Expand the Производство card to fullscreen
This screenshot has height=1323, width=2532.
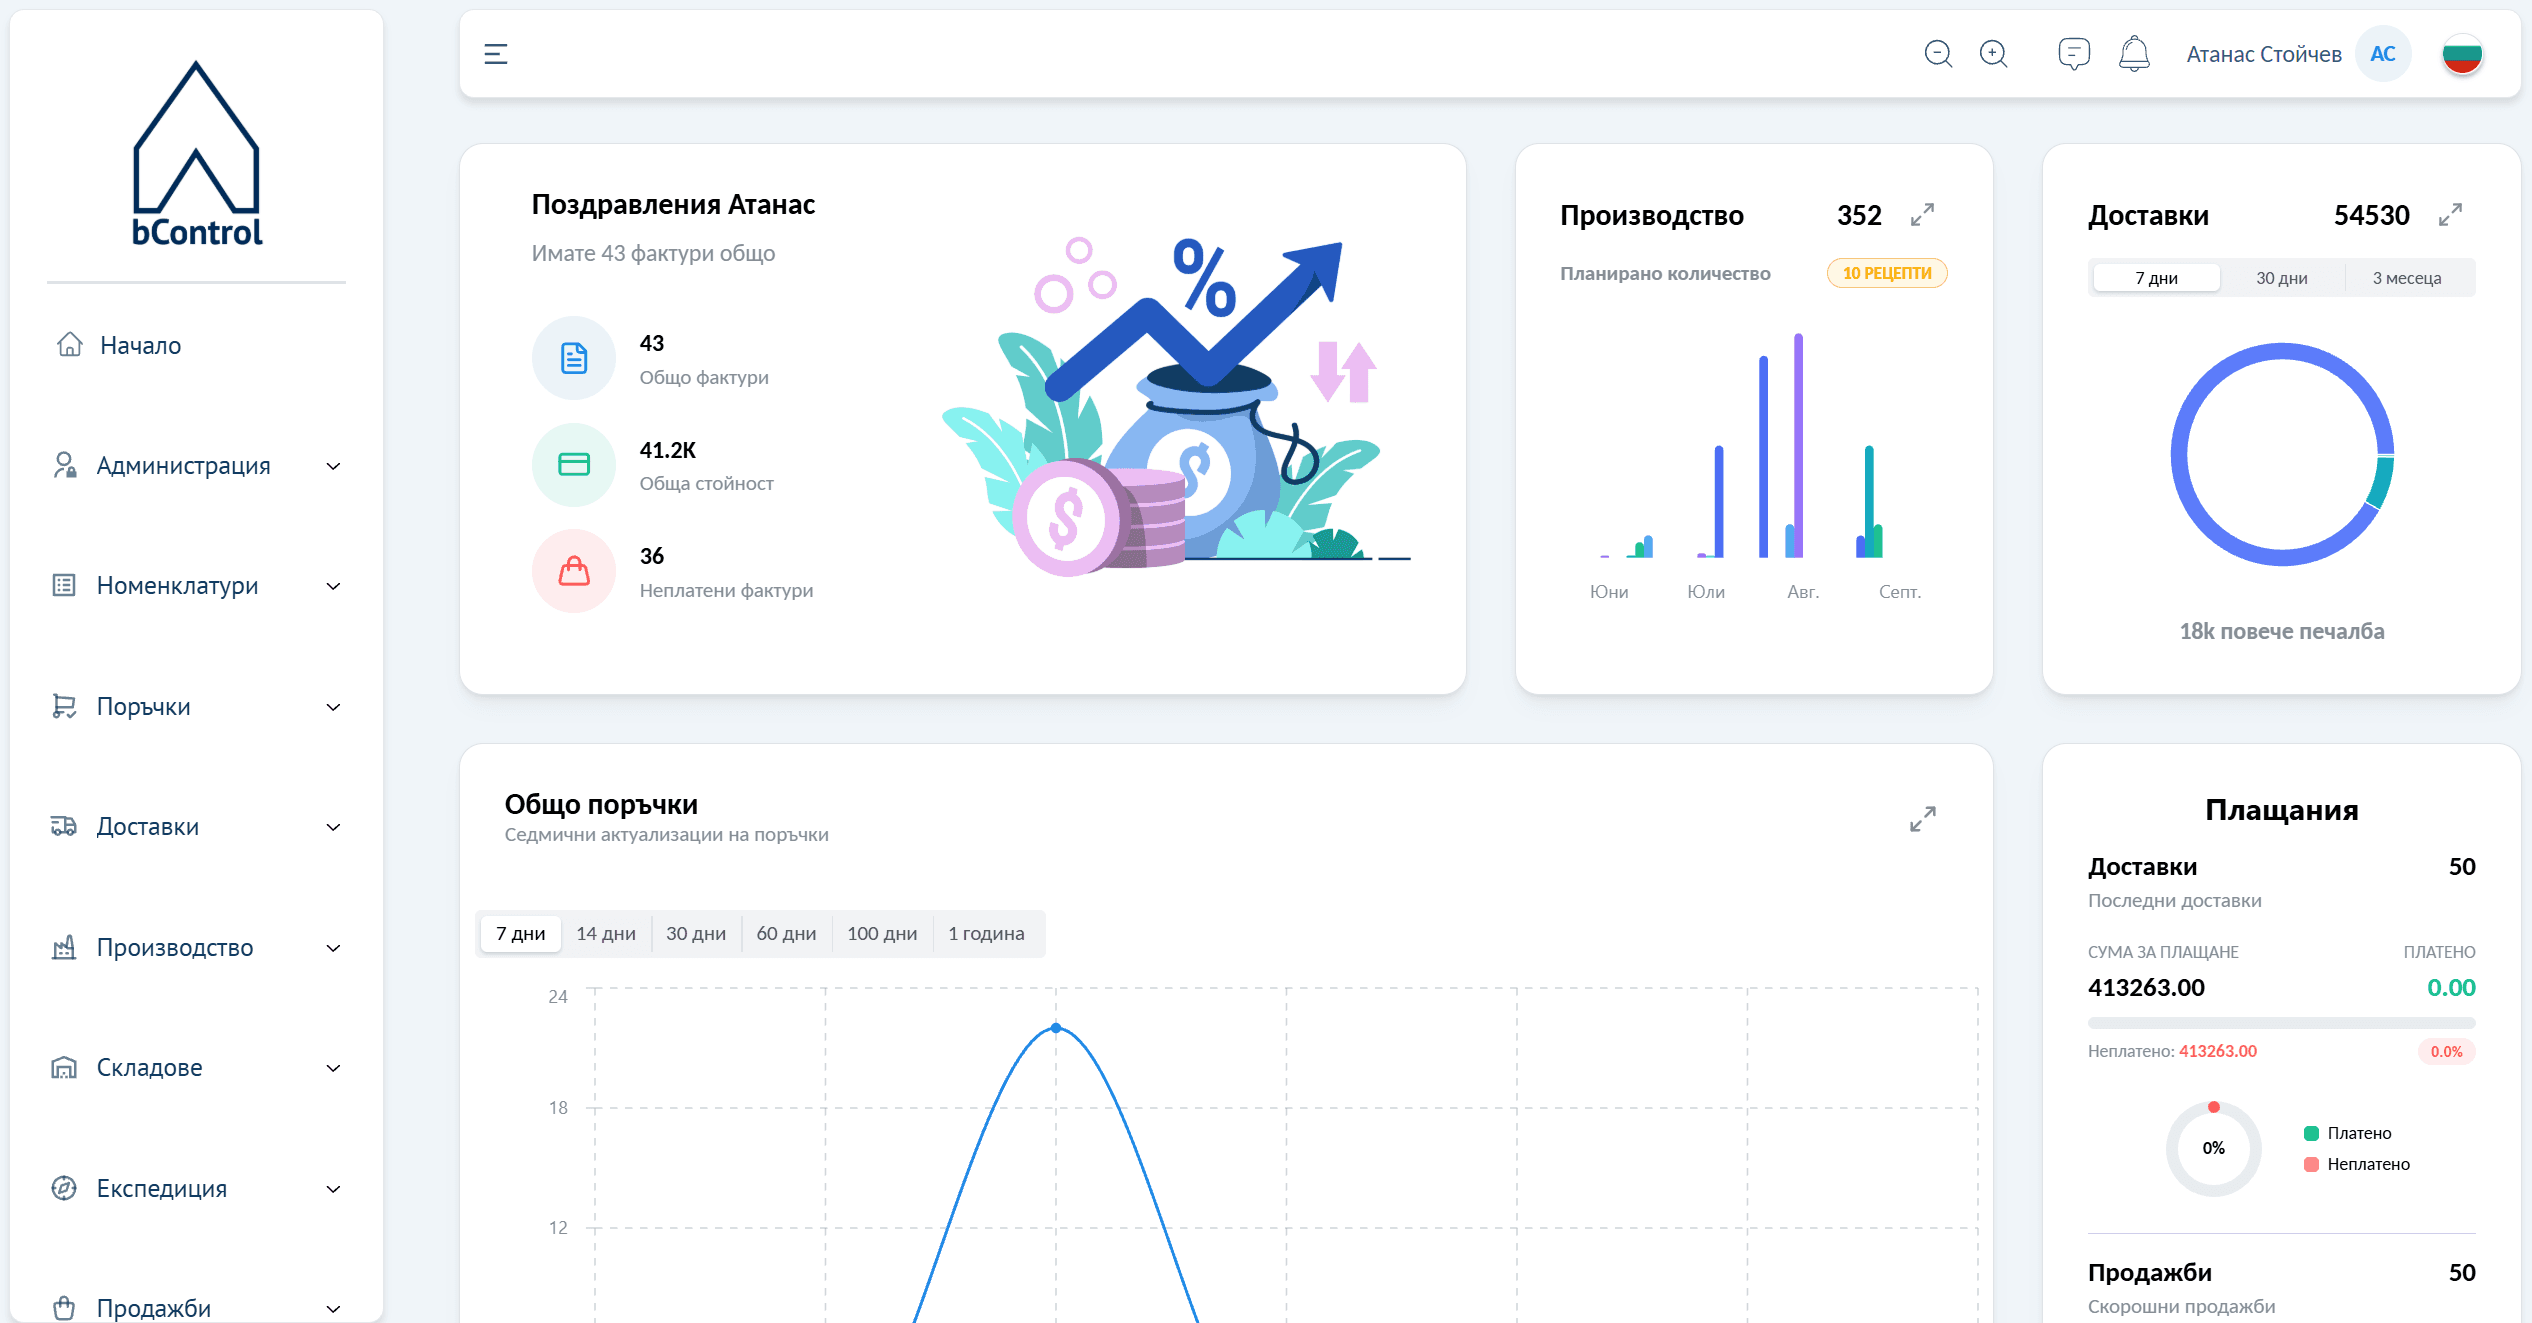[x=1922, y=215]
